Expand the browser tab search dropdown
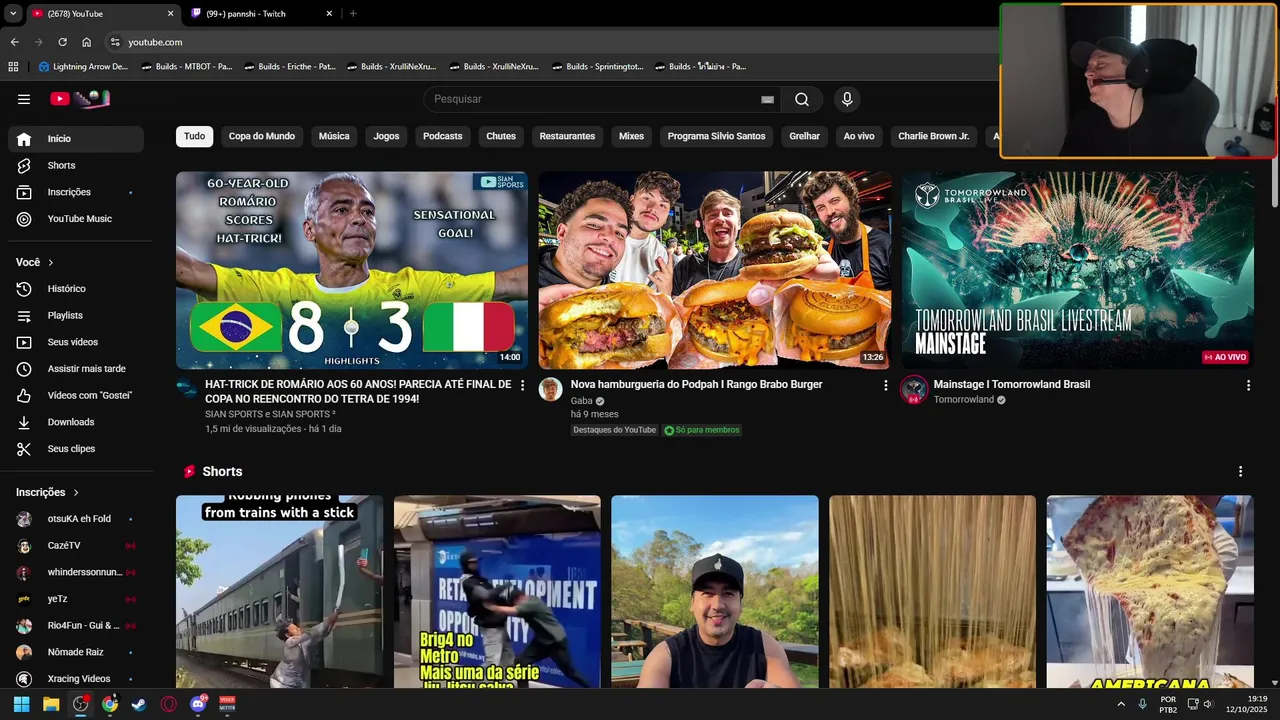Image resolution: width=1280 pixels, height=720 pixels. [x=13, y=13]
